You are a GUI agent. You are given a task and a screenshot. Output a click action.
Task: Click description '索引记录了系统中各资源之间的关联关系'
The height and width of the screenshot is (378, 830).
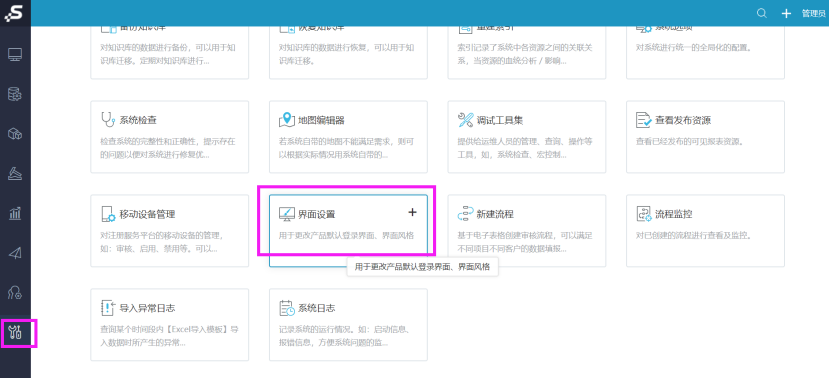[525, 54]
